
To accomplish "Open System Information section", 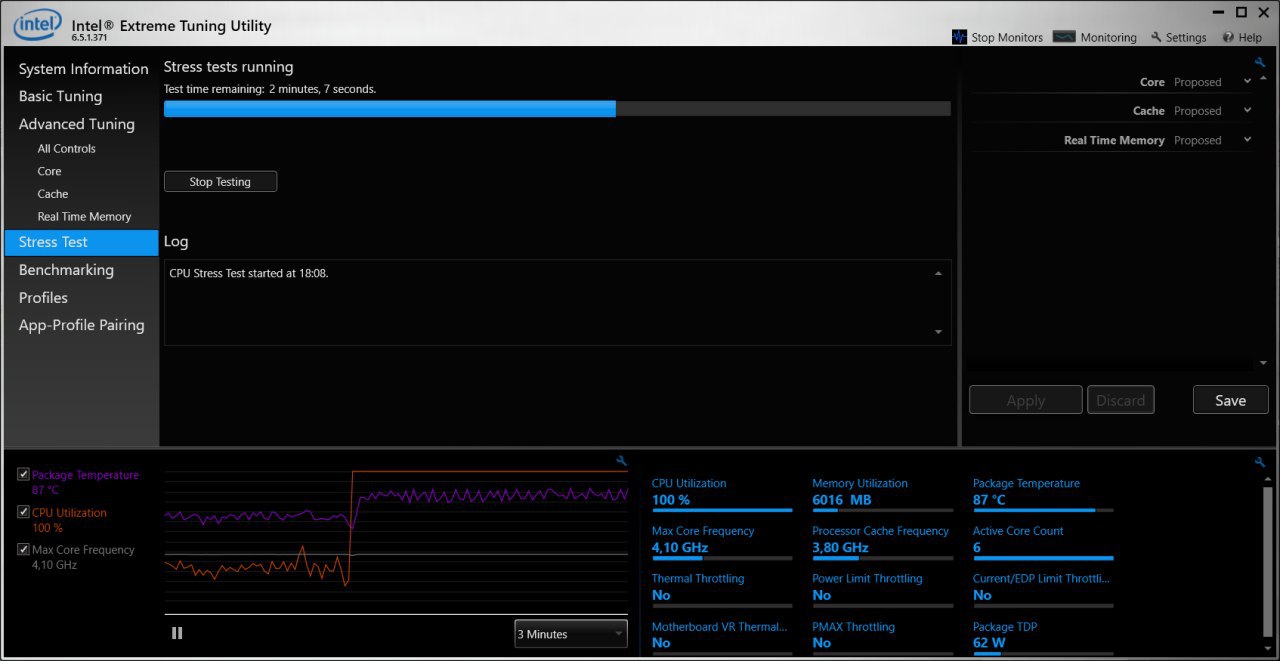I will point(84,69).
